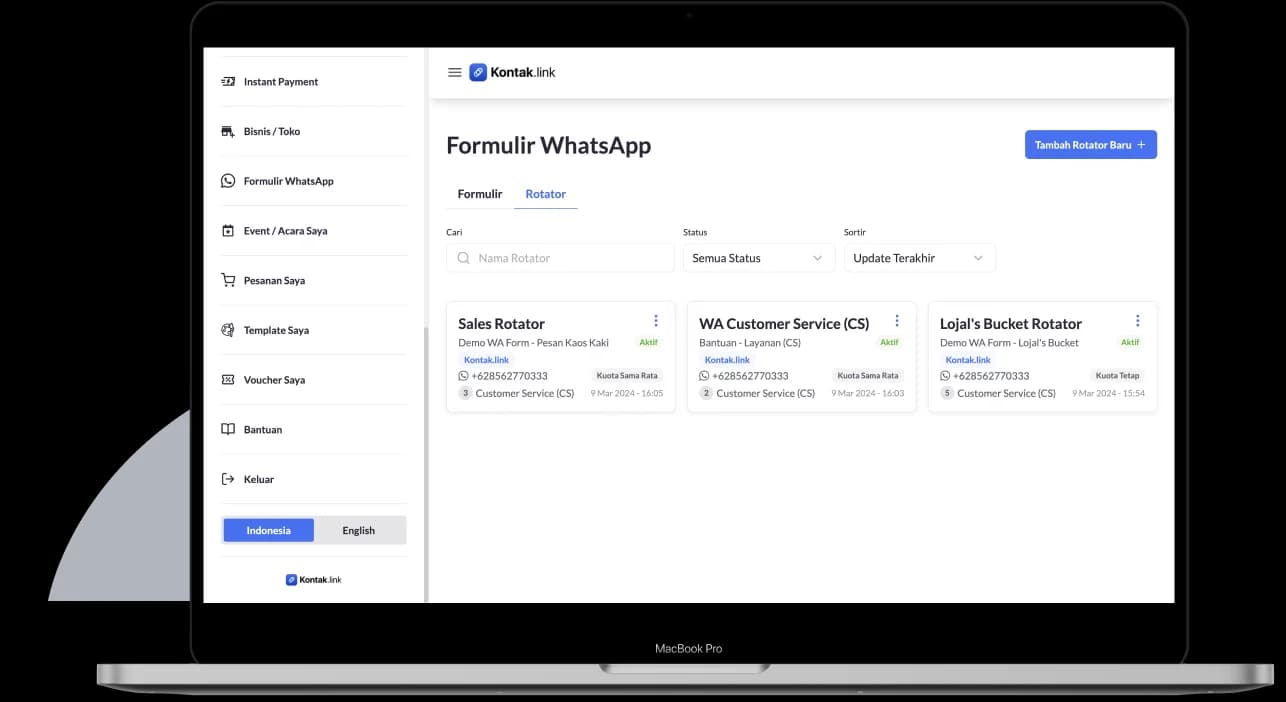Click the Instant Payment sidebar icon

coord(228,82)
